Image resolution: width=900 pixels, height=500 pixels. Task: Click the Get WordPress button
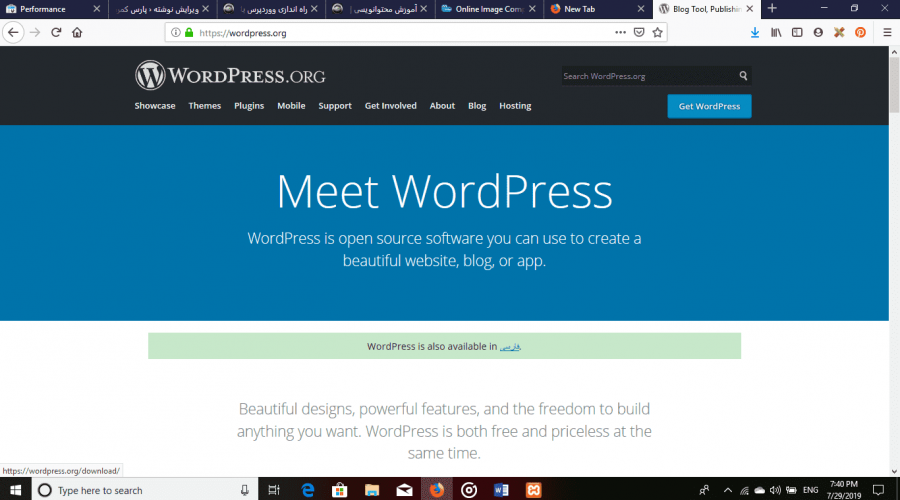tap(709, 106)
